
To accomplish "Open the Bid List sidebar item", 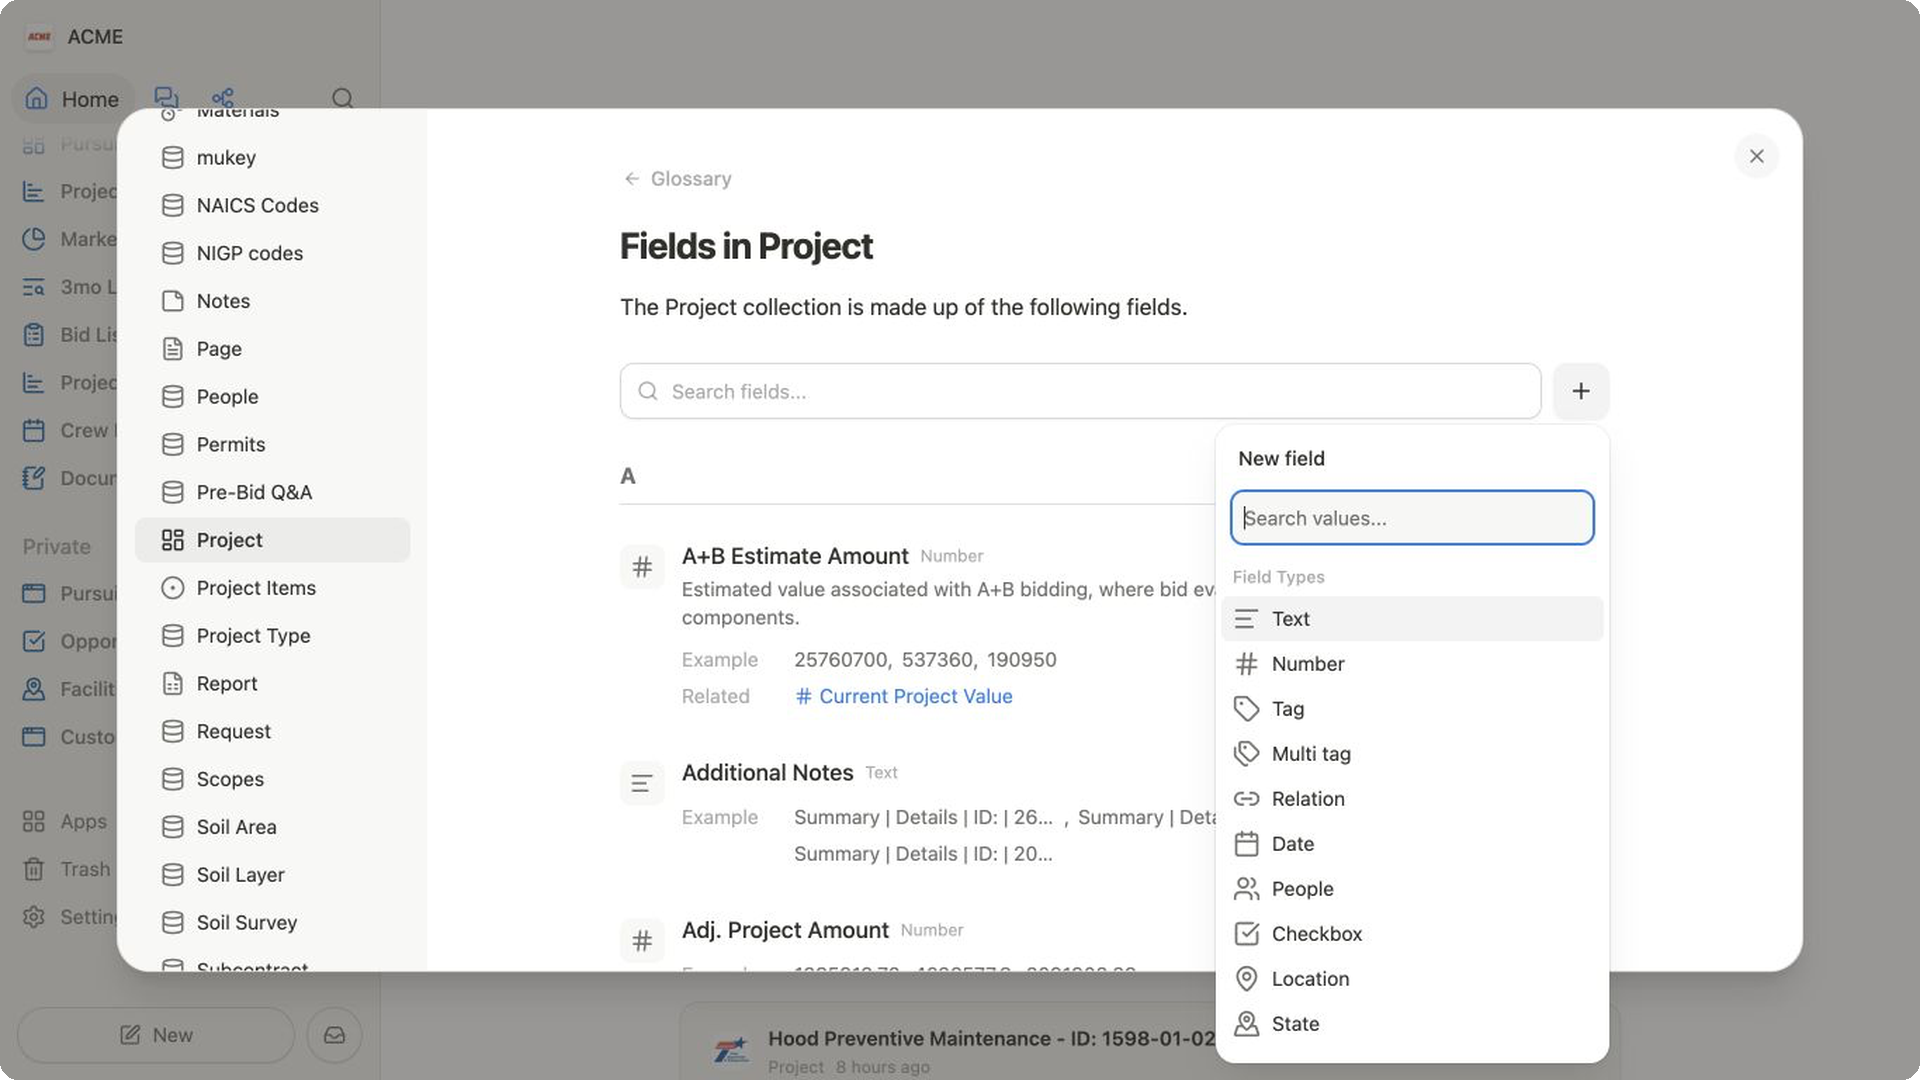I will [68, 335].
